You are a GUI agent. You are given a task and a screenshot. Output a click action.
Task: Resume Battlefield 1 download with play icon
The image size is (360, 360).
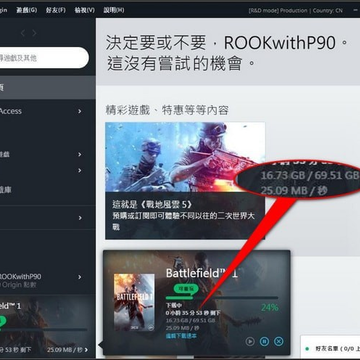click(x=250, y=341)
